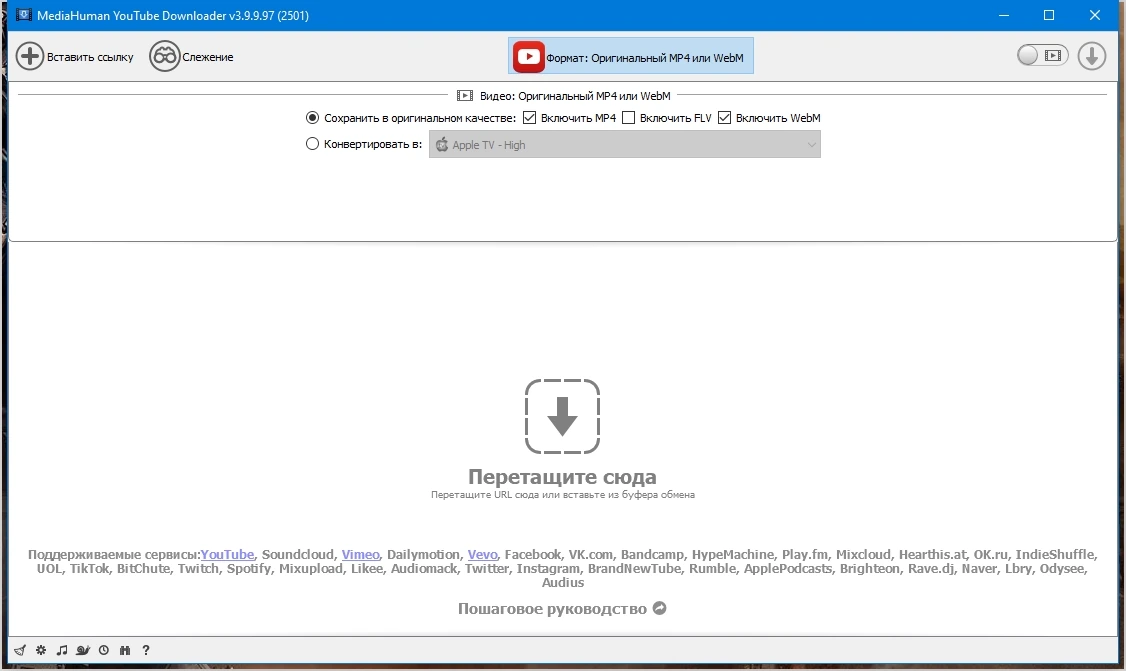Click the plus icon to paste link

point(30,56)
